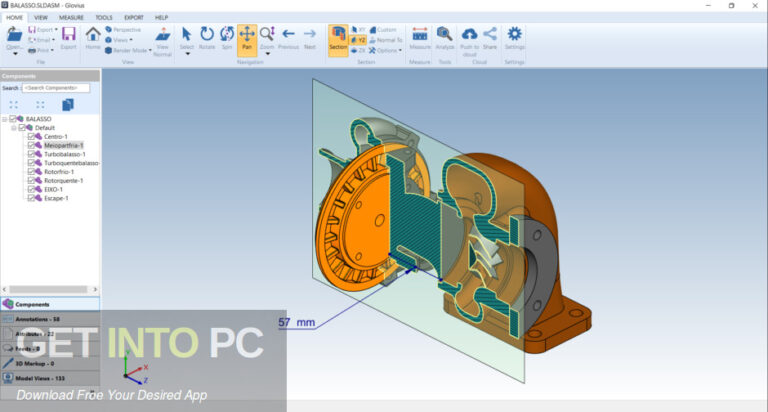Click Push to cloud icon
This screenshot has height=412, width=768.
469,34
